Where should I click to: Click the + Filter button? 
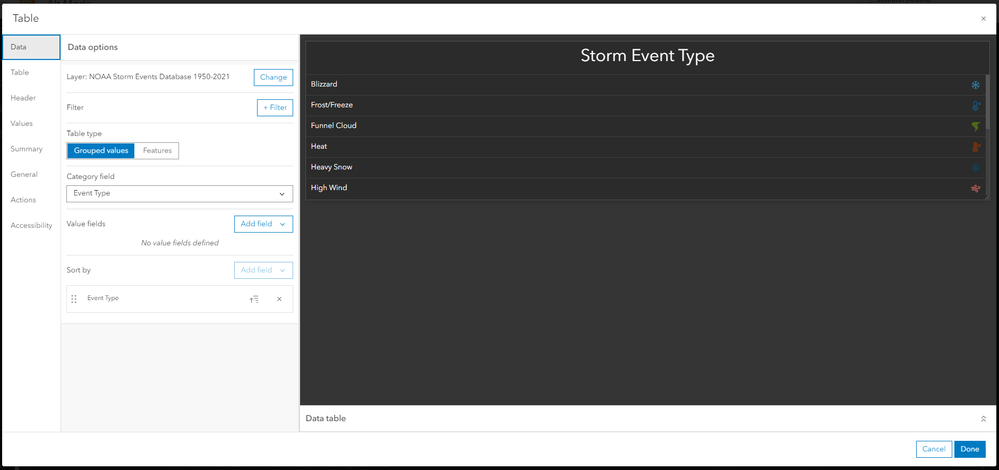click(x=275, y=108)
